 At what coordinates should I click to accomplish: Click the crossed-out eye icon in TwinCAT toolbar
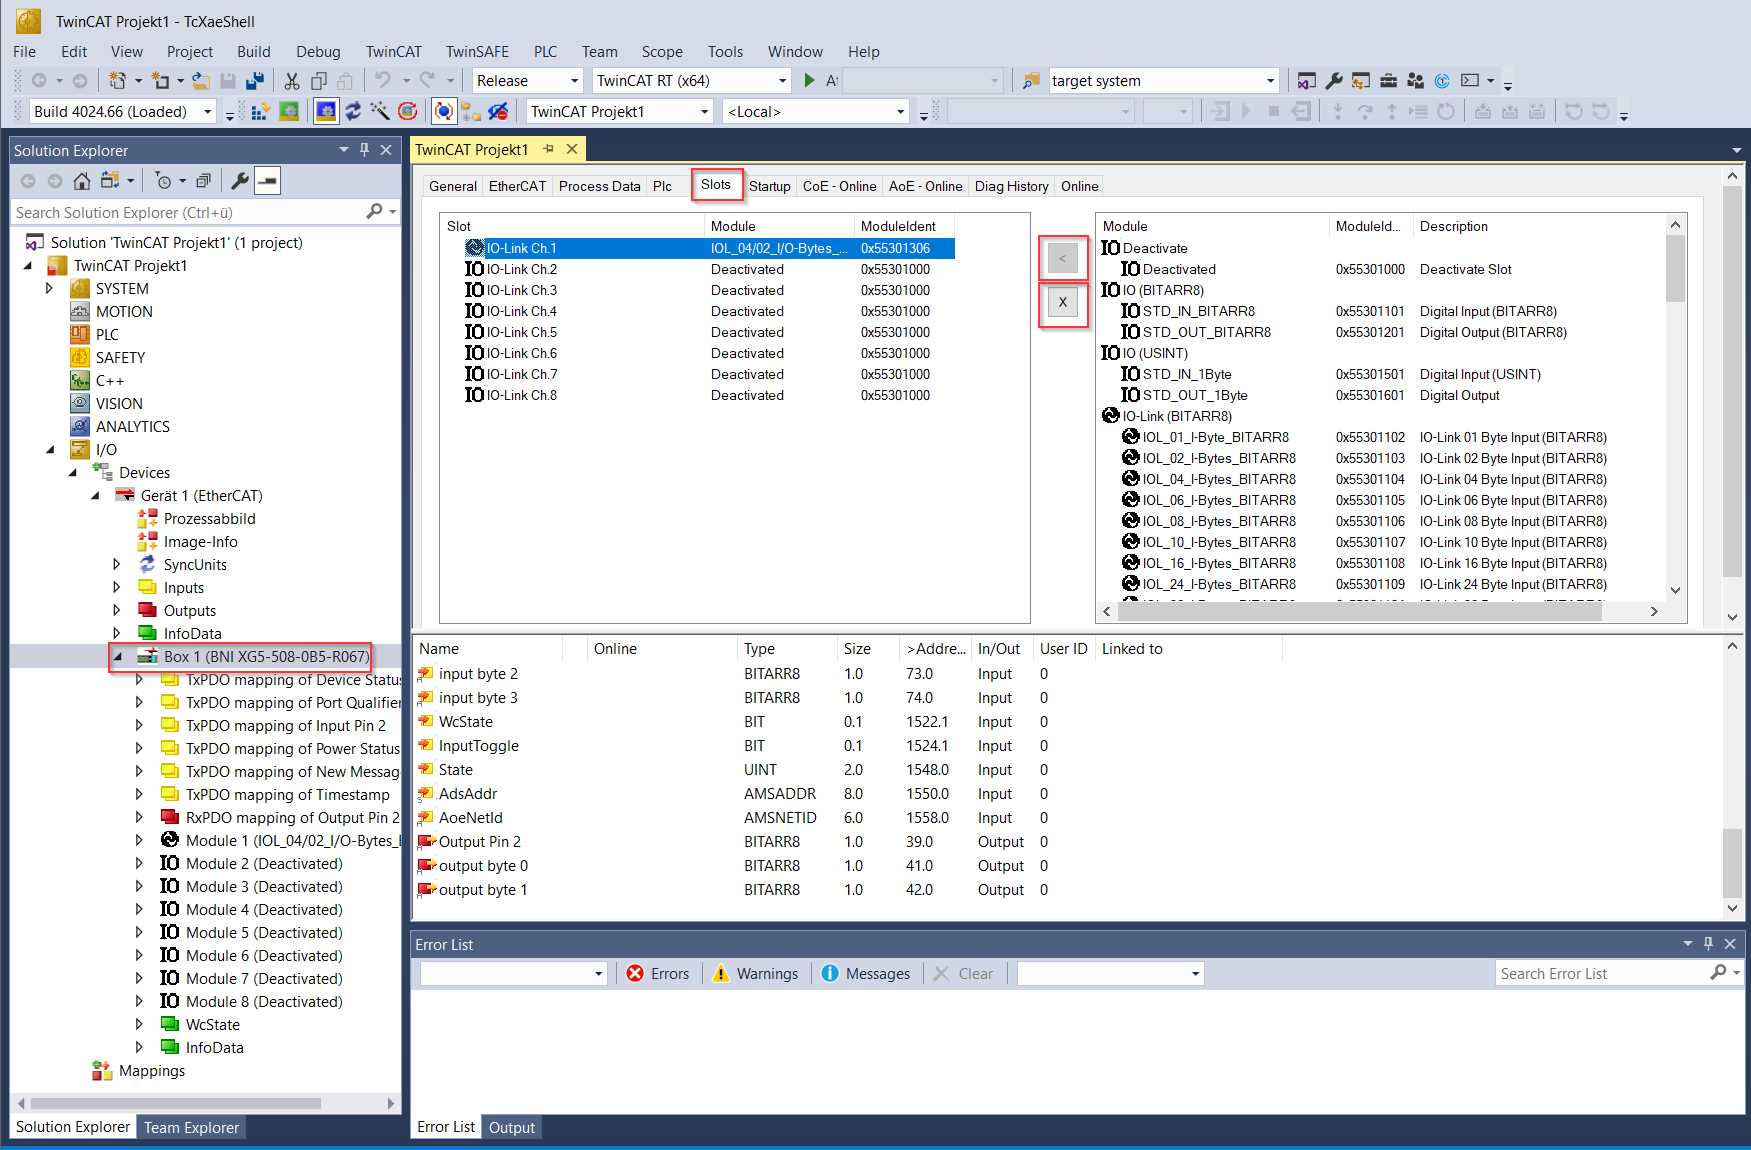pyautogui.click(x=498, y=111)
